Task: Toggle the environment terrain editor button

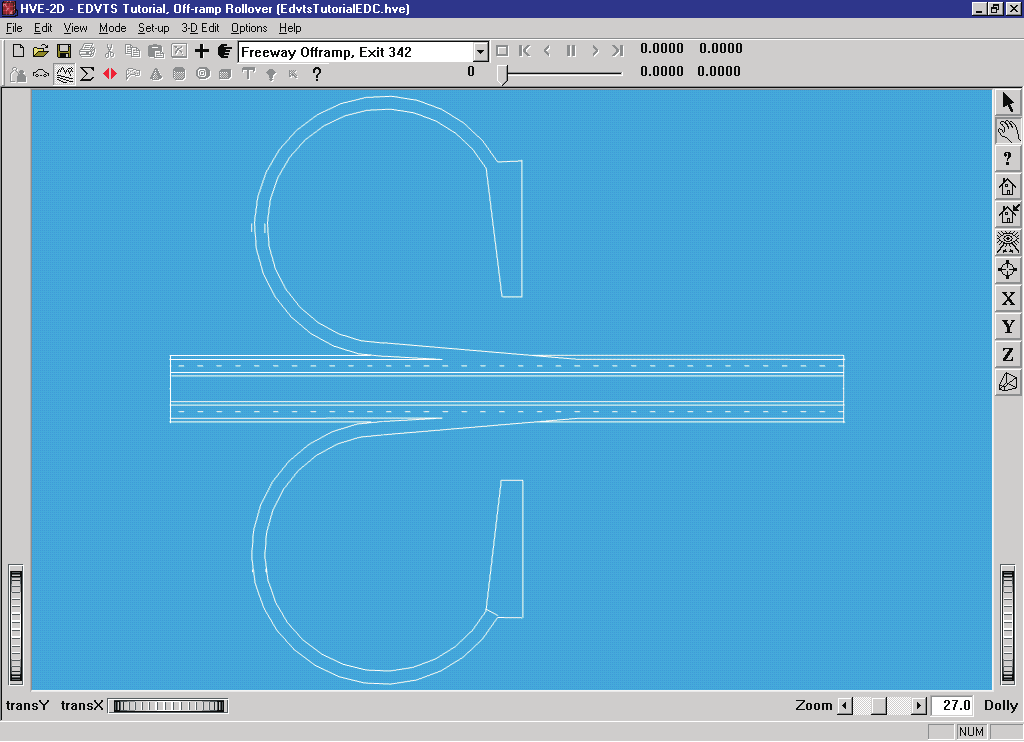Action: click(64, 74)
